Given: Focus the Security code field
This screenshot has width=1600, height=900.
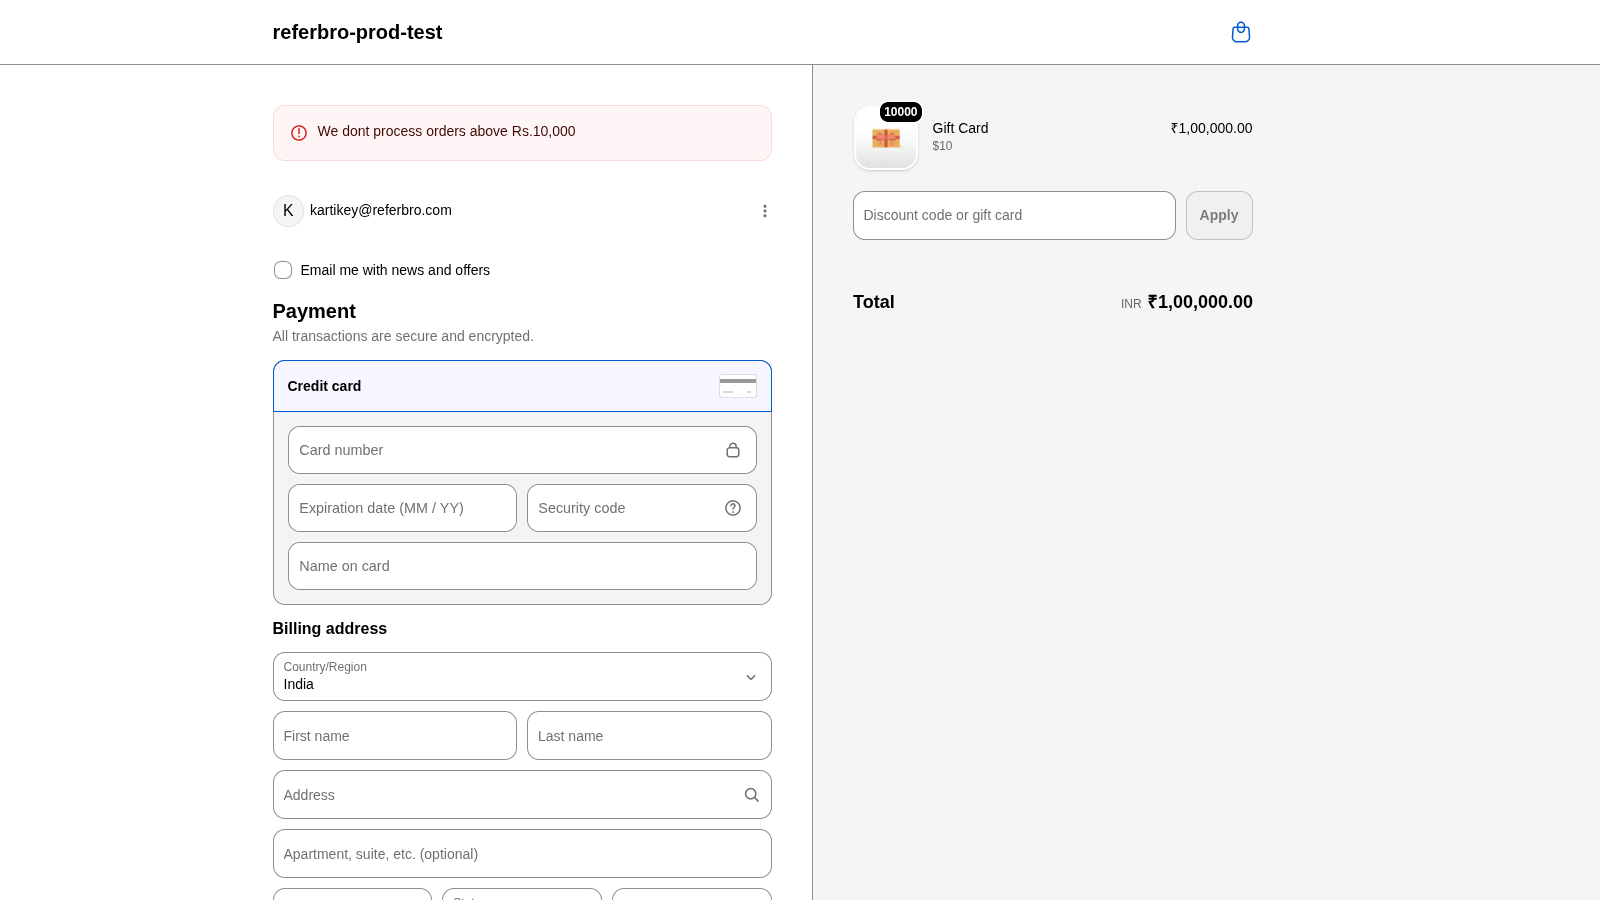Looking at the screenshot, I should click(642, 508).
